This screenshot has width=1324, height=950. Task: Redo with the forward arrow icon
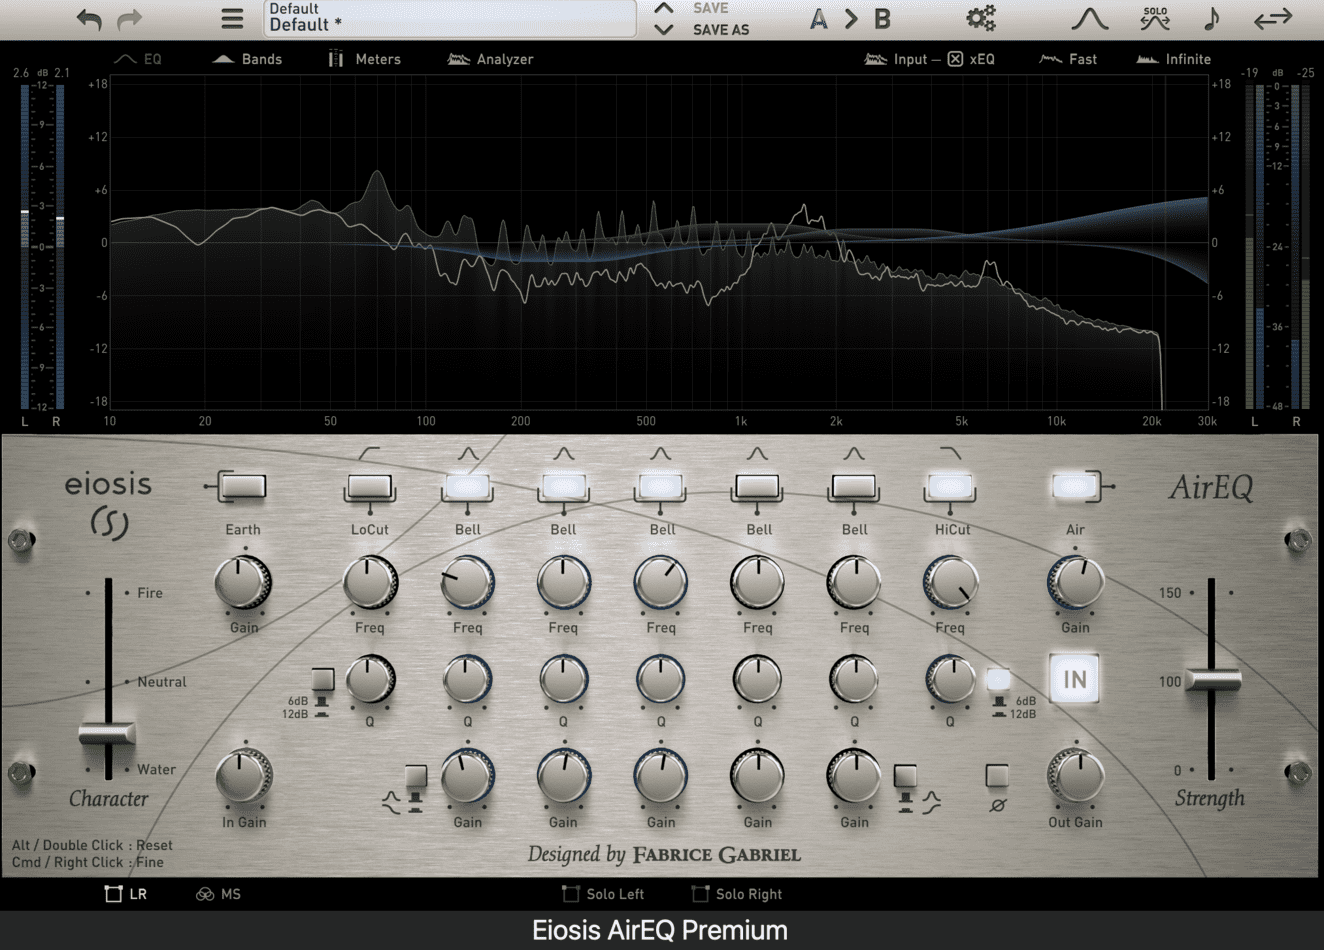click(130, 19)
